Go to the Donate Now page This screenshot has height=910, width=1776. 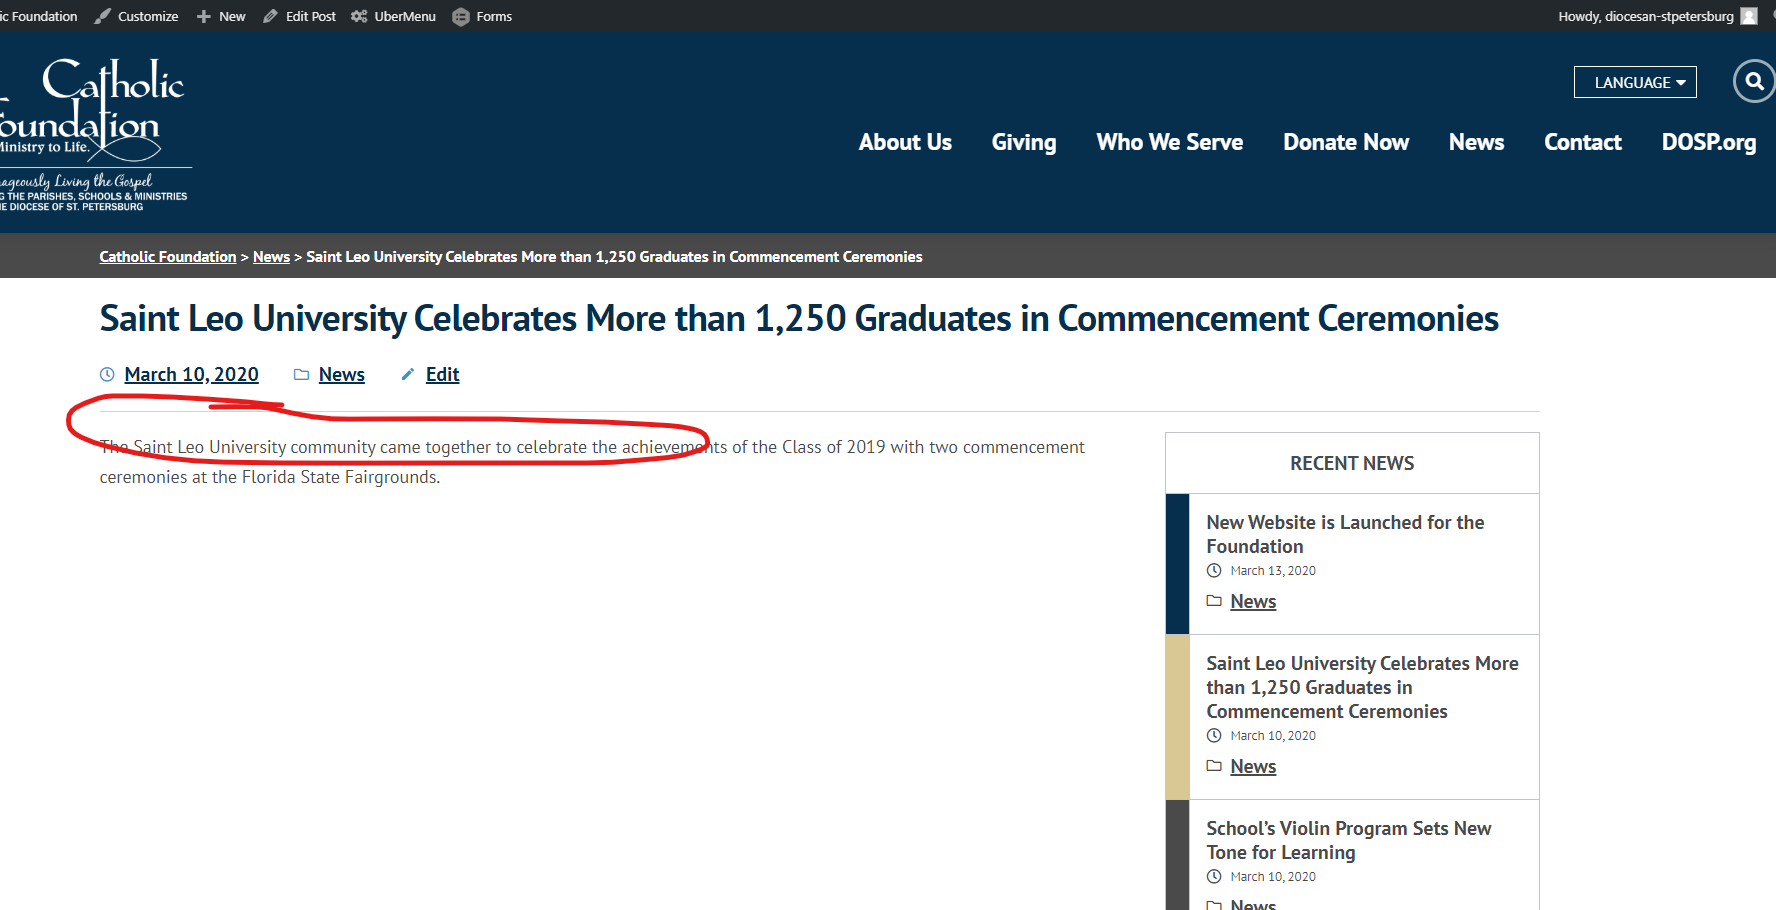click(1345, 142)
